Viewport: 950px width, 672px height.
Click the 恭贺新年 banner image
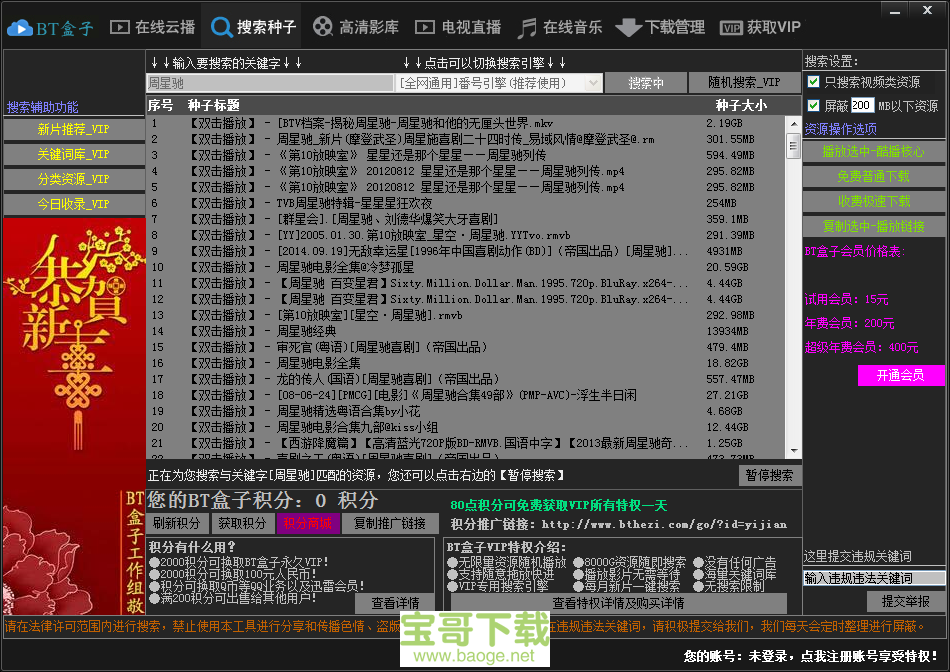click(x=74, y=416)
